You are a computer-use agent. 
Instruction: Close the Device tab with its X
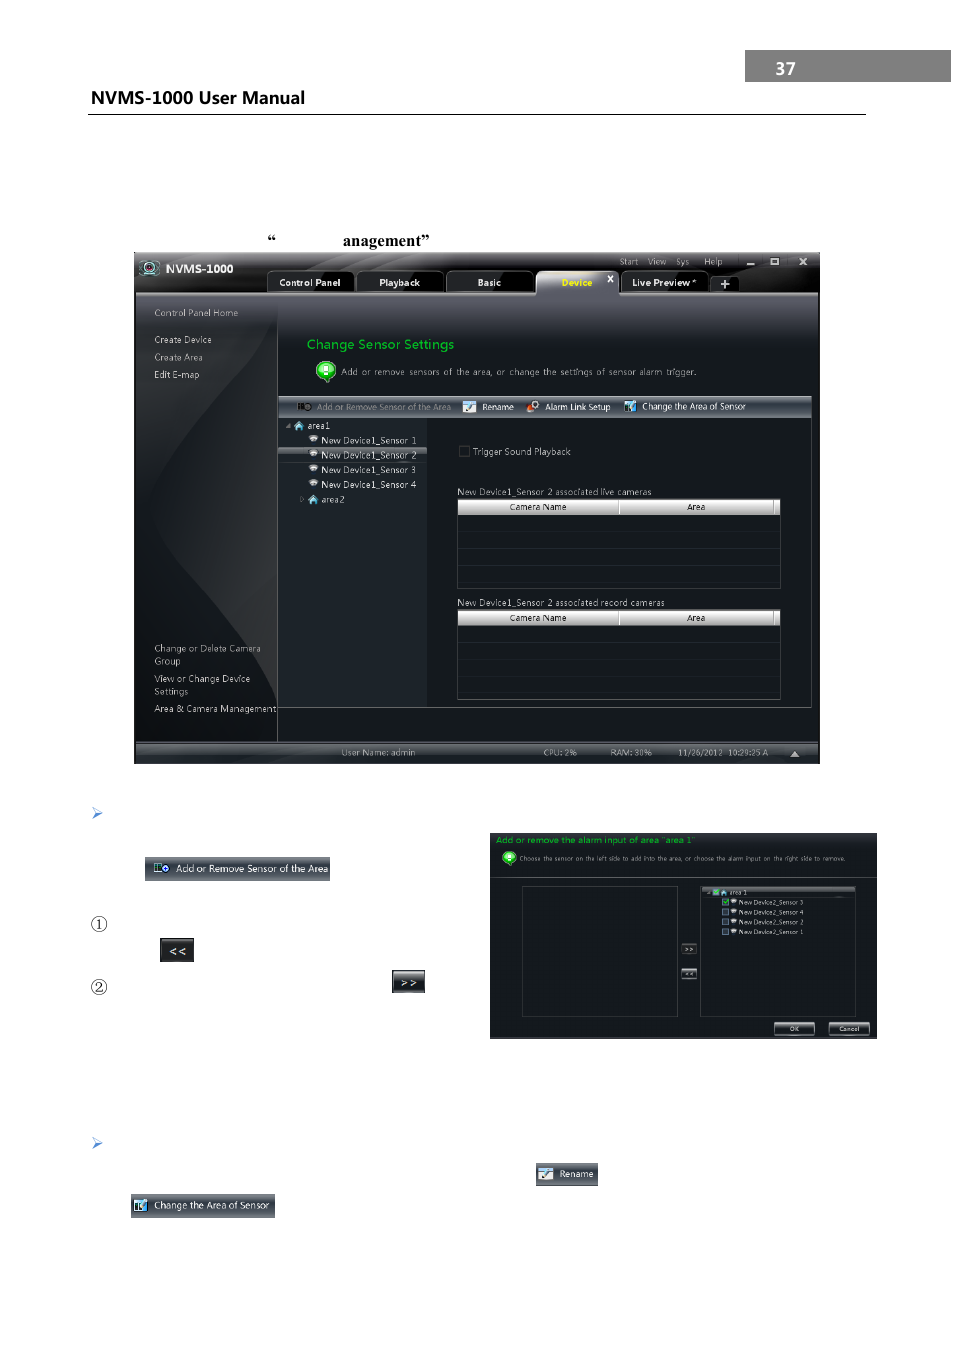pos(610,279)
